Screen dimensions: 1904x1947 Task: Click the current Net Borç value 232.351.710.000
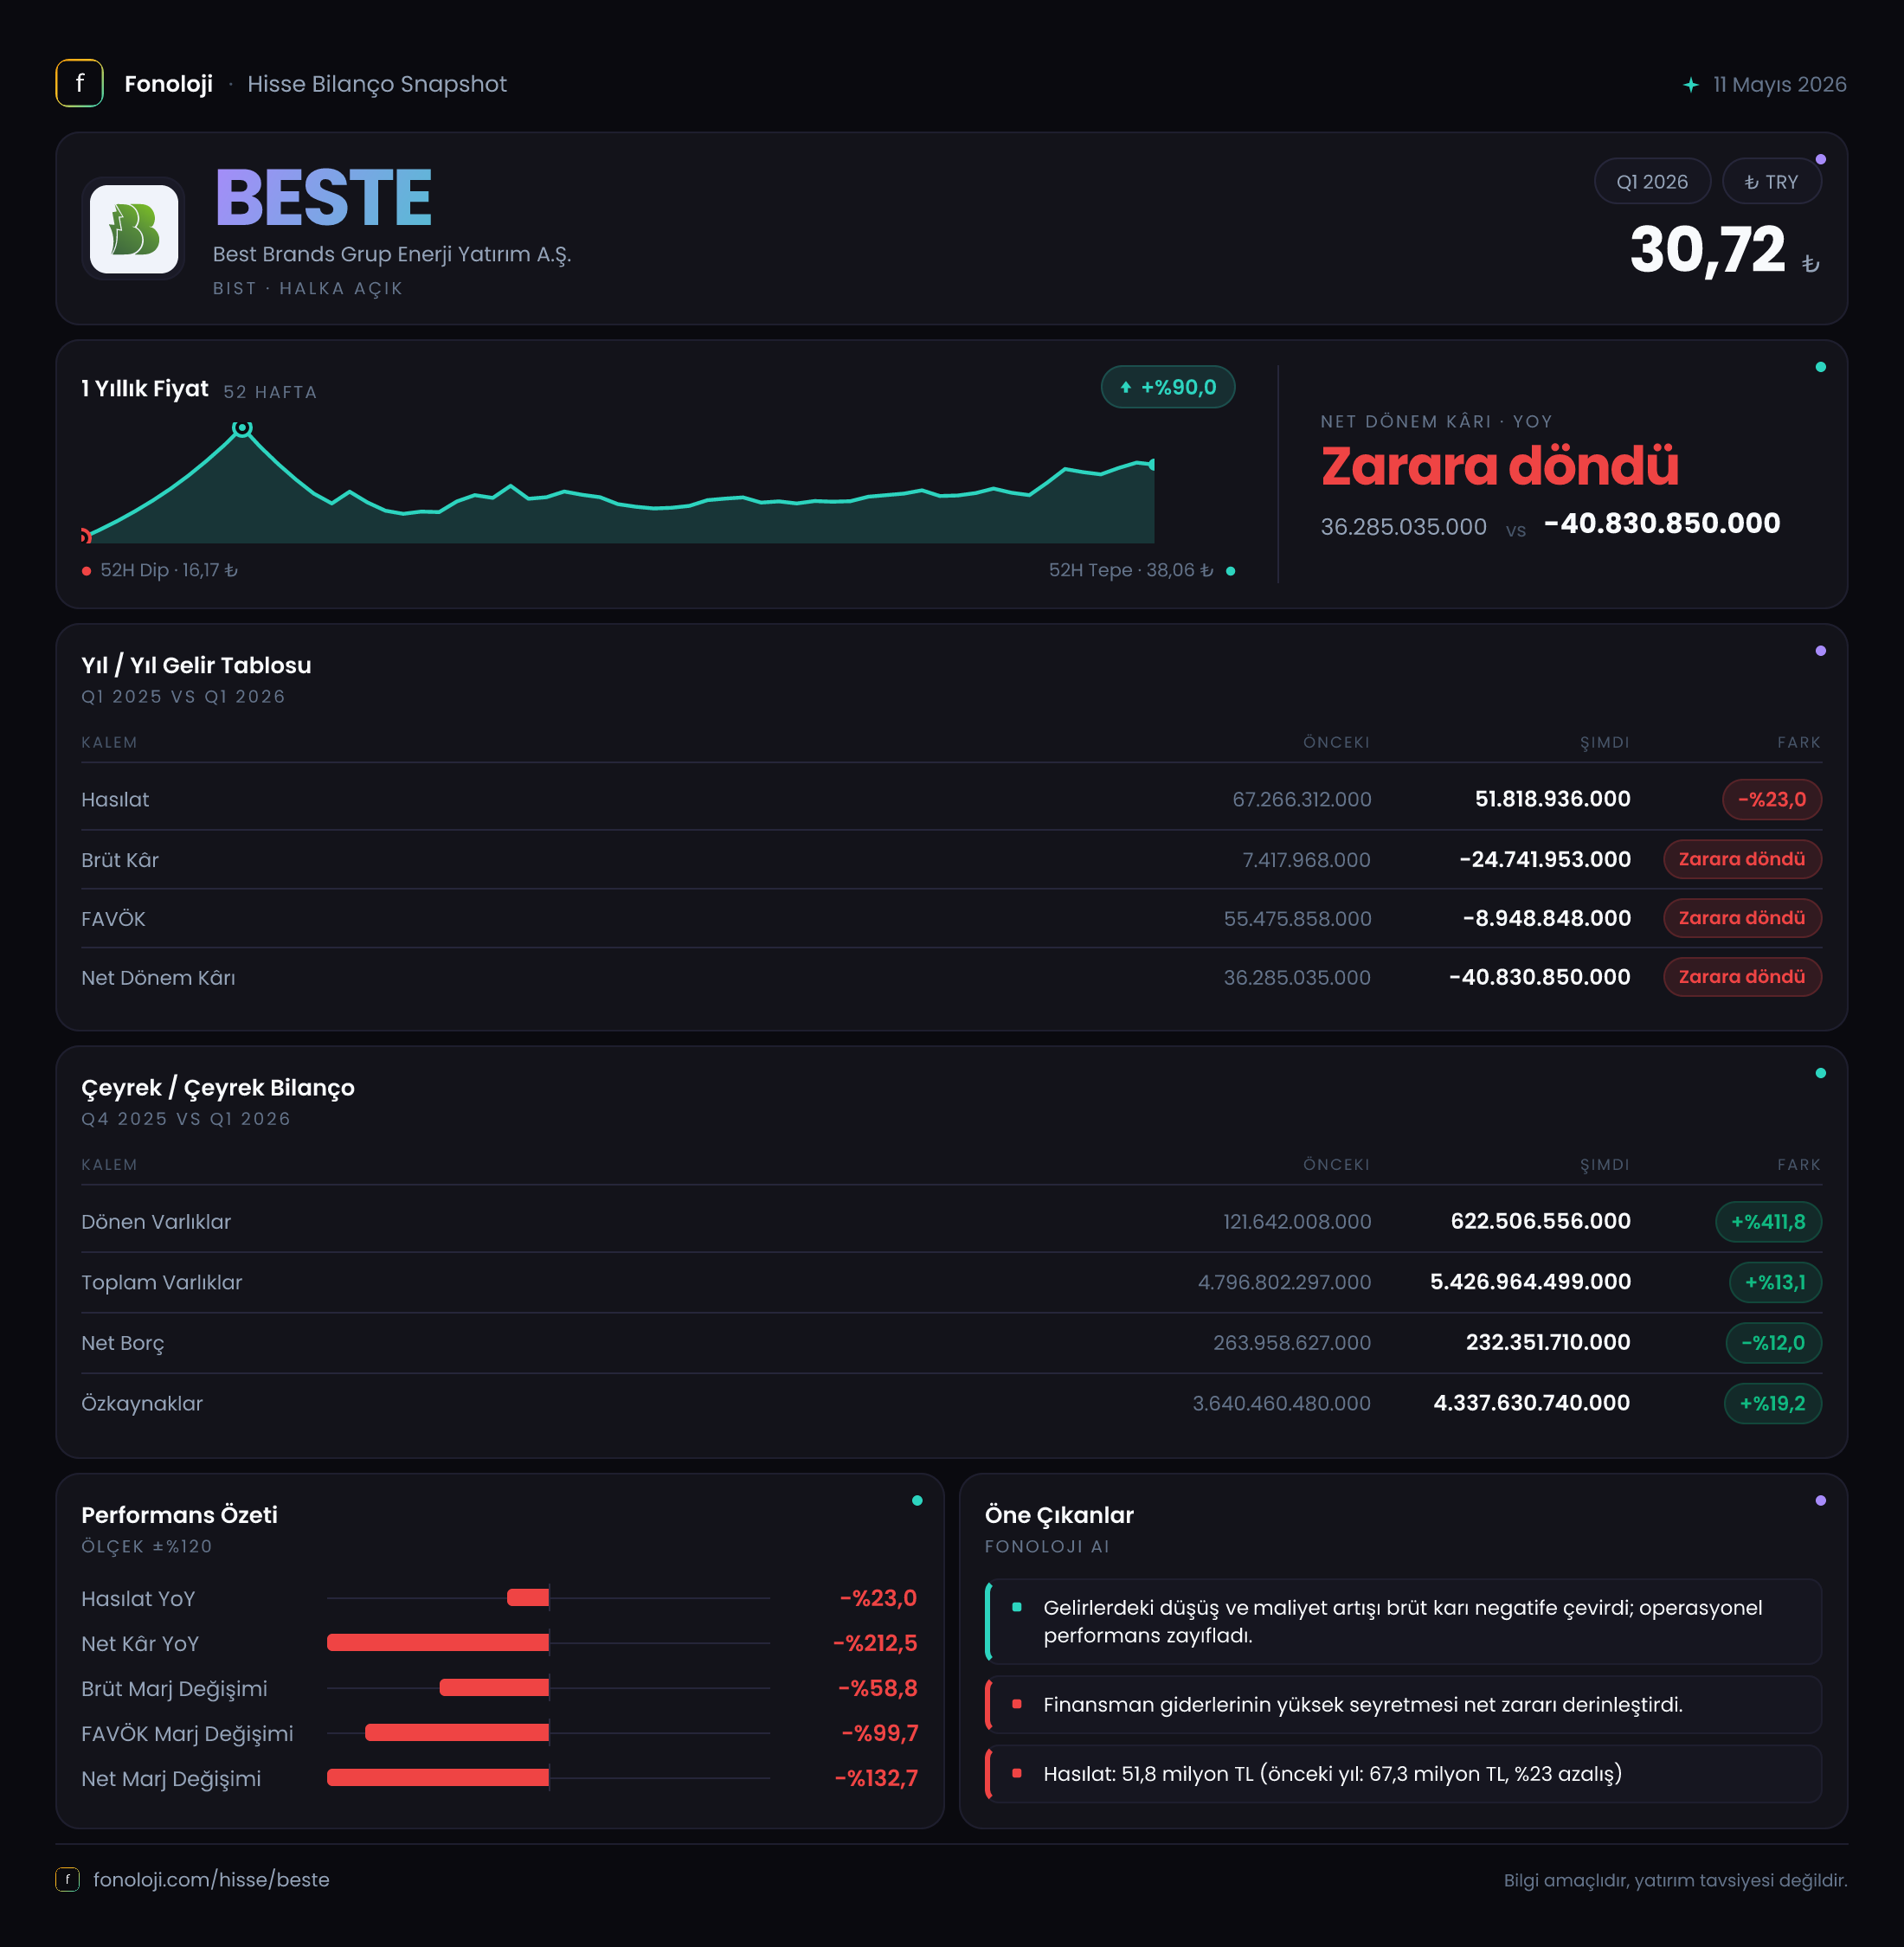[1548, 1342]
